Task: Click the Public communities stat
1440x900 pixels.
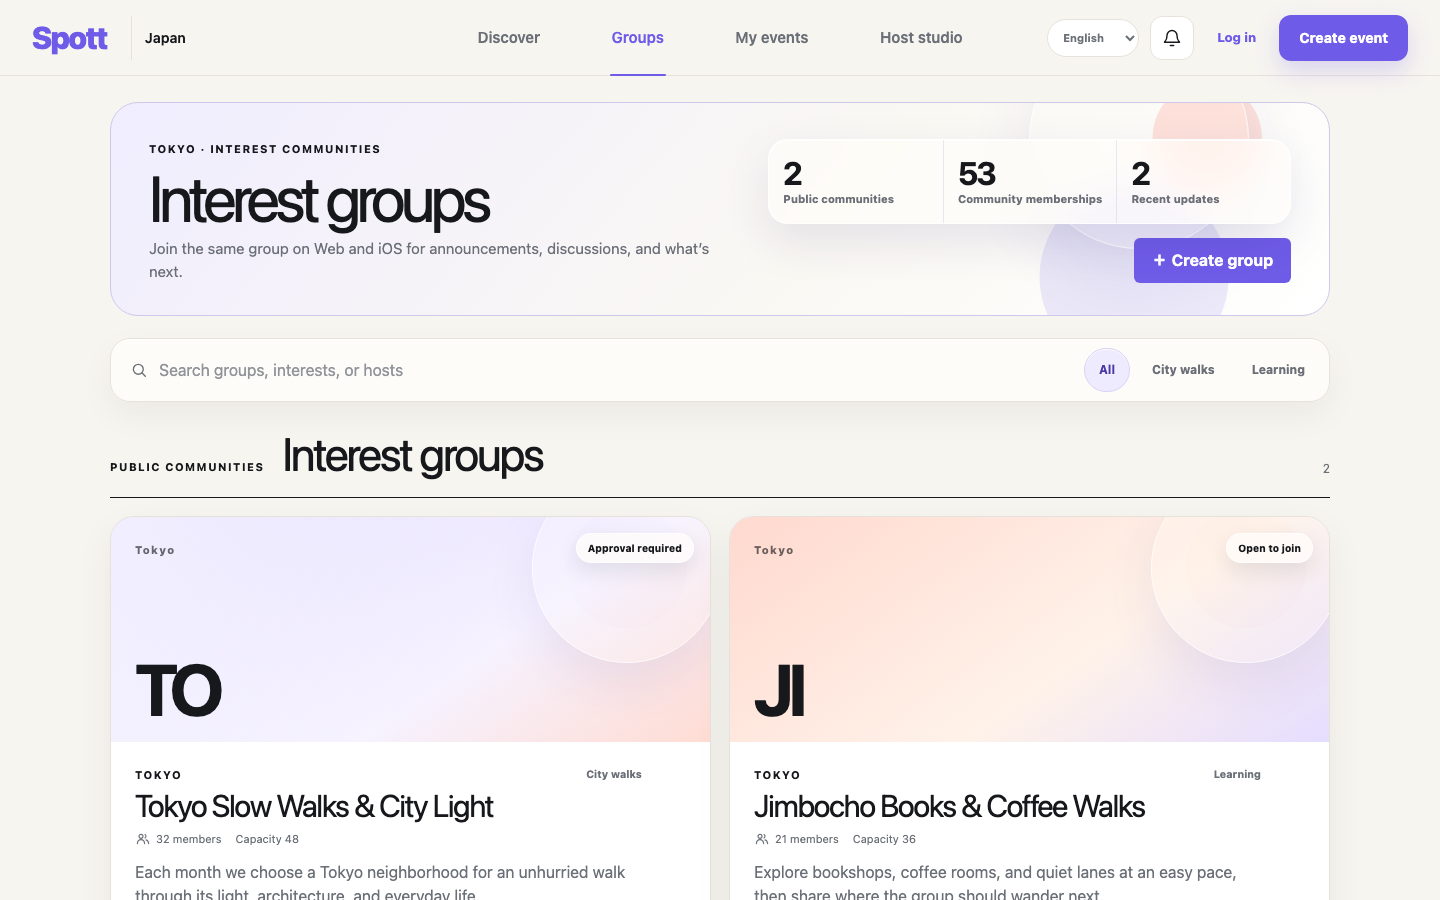Action: (855, 181)
